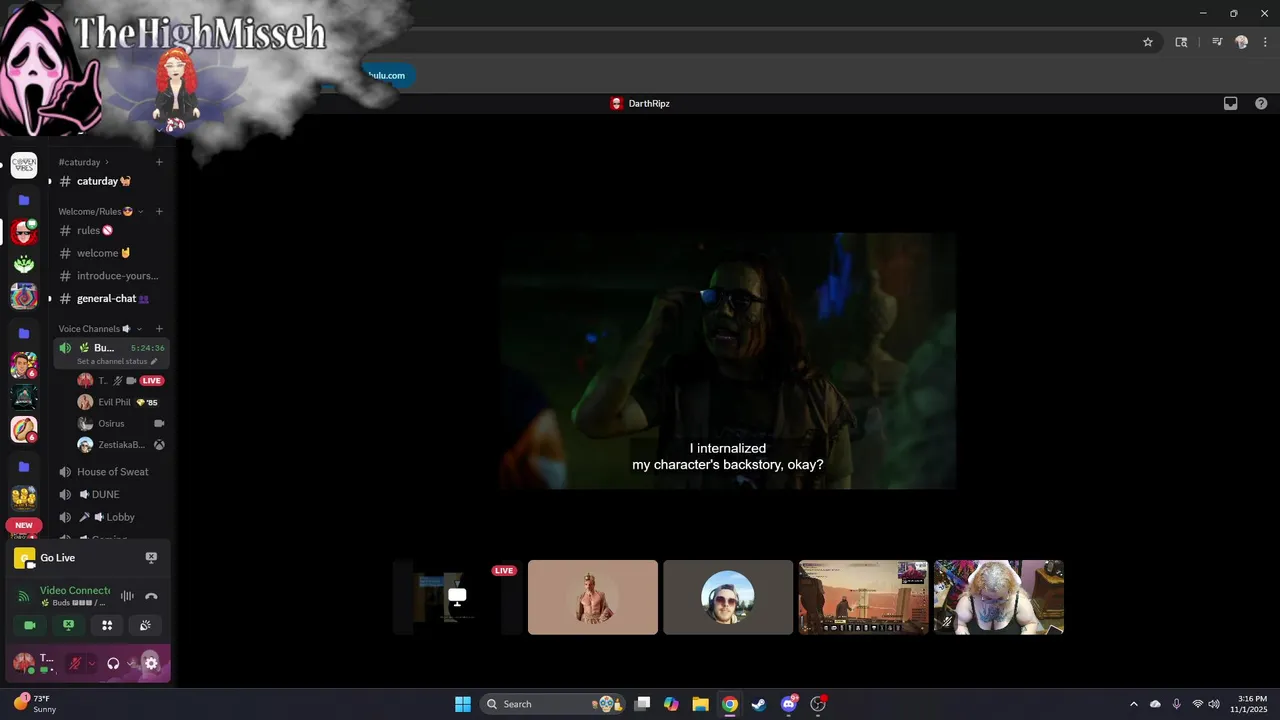Screen dimensions: 1280x720
Task: Open the weather widget showing 73°F
Action: [35, 704]
